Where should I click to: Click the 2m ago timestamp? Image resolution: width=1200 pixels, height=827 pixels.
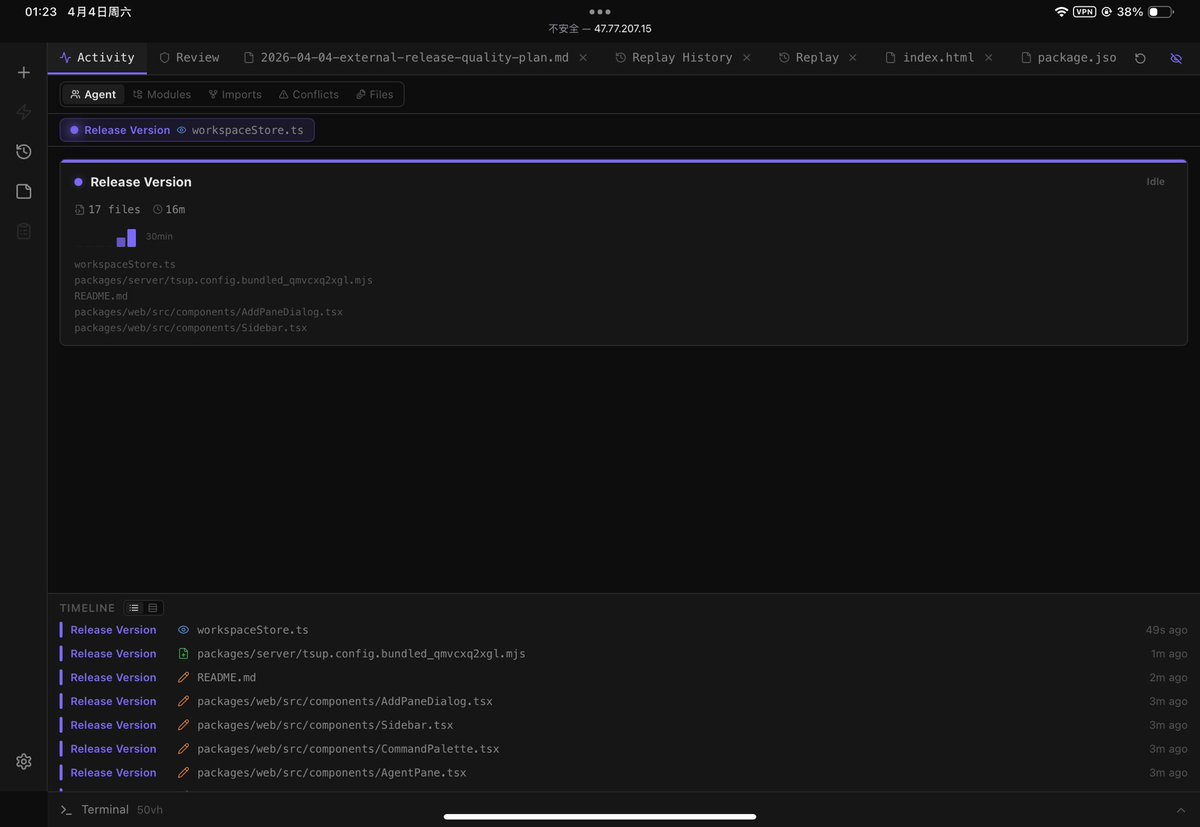tap(1169, 678)
